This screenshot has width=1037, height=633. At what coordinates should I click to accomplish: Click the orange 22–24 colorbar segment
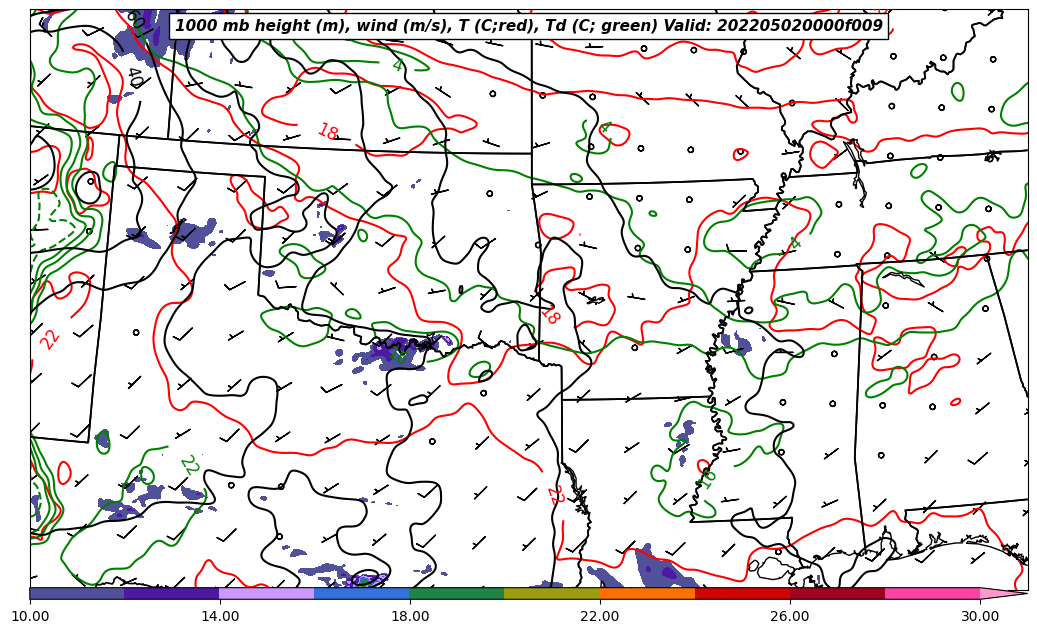pyautogui.click(x=647, y=593)
